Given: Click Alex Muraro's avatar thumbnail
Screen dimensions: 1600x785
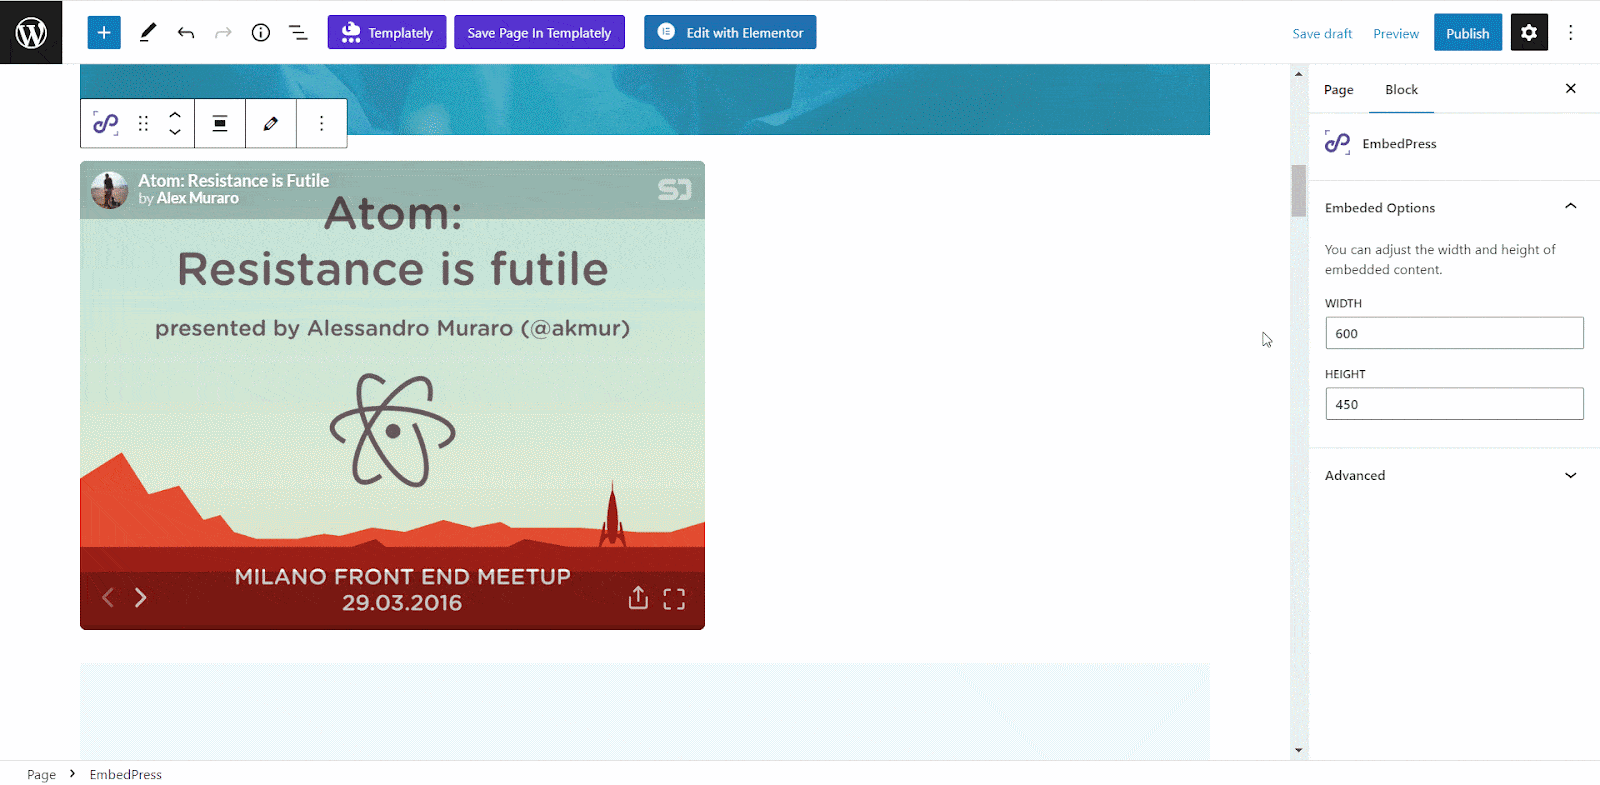Looking at the screenshot, I should 109,189.
